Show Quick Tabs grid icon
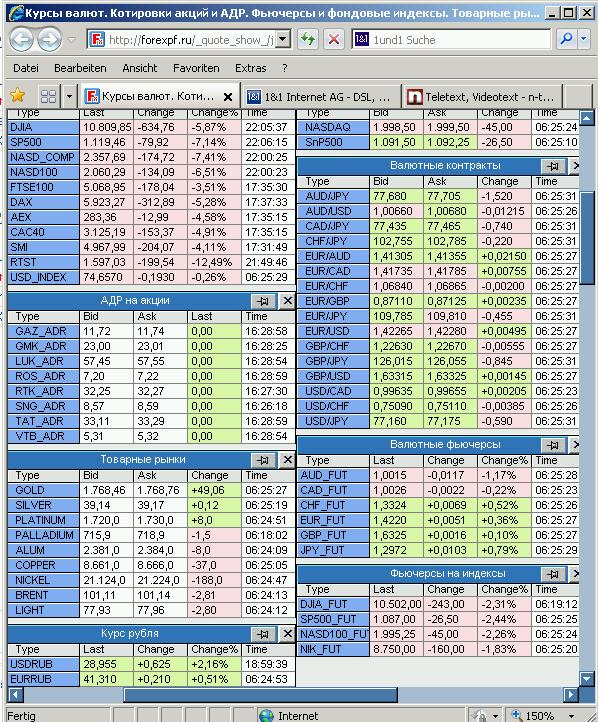The width and height of the screenshot is (598, 722). [x=48, y=96]
